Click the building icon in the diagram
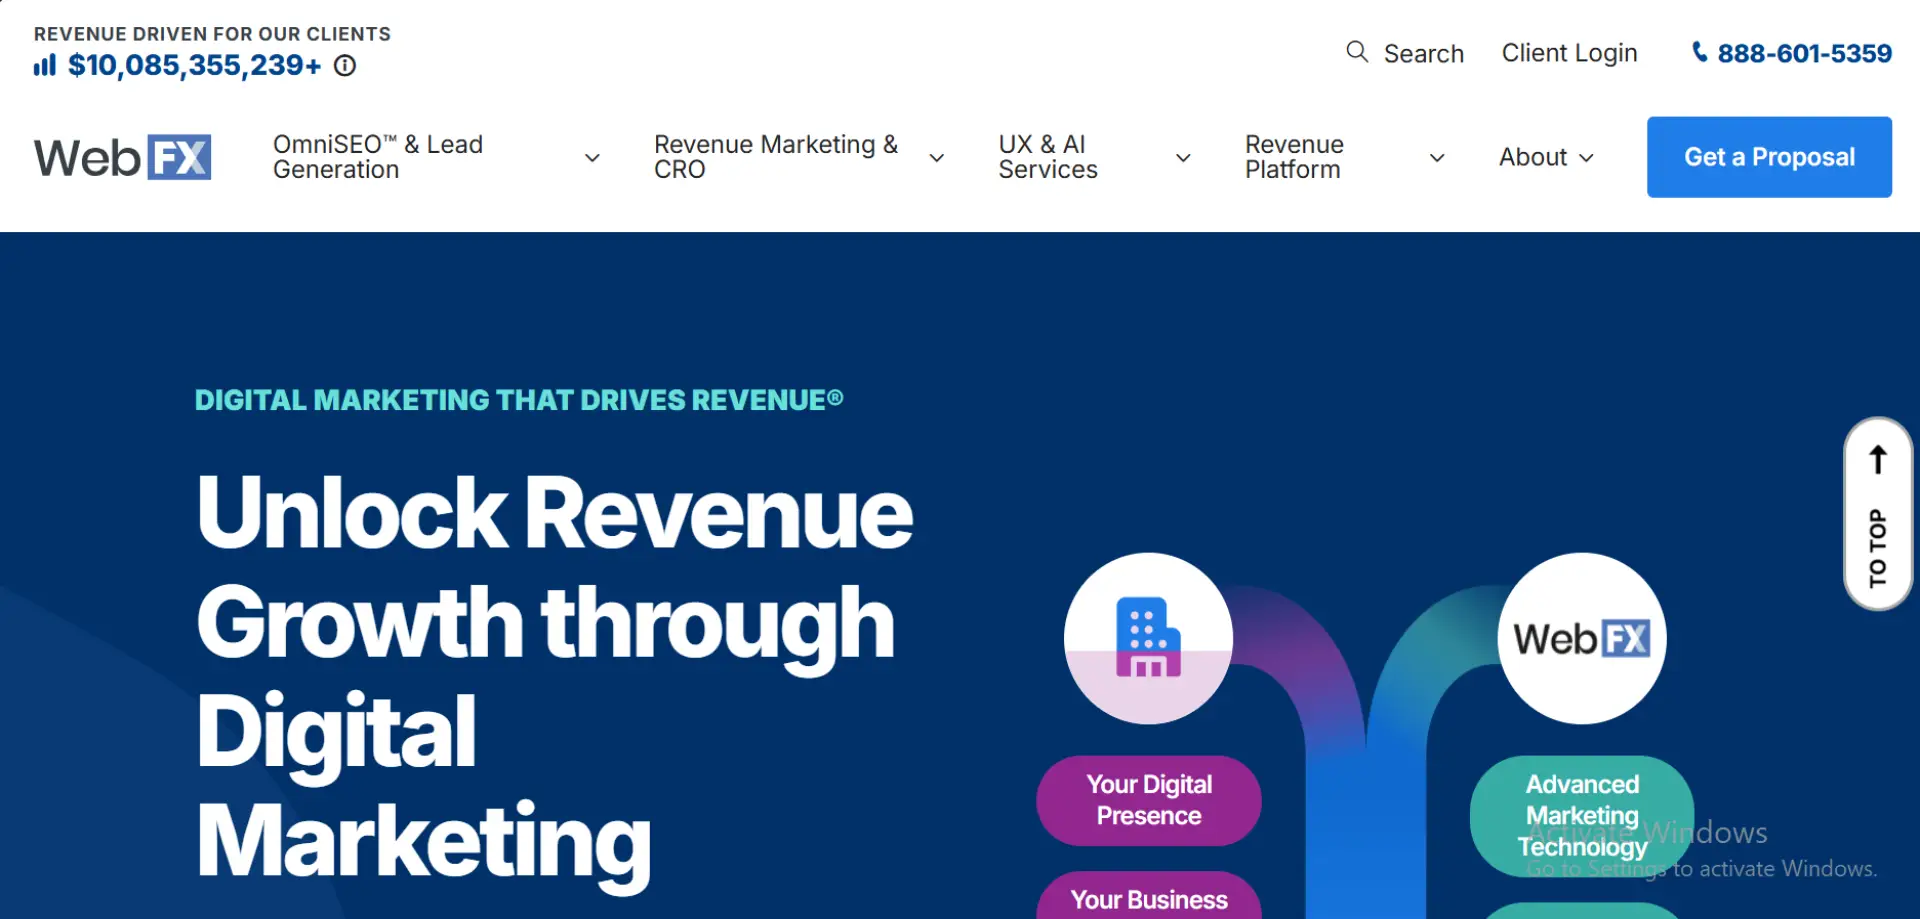The width and height of the screenshot is (1920, 919). pos(1148,638)
